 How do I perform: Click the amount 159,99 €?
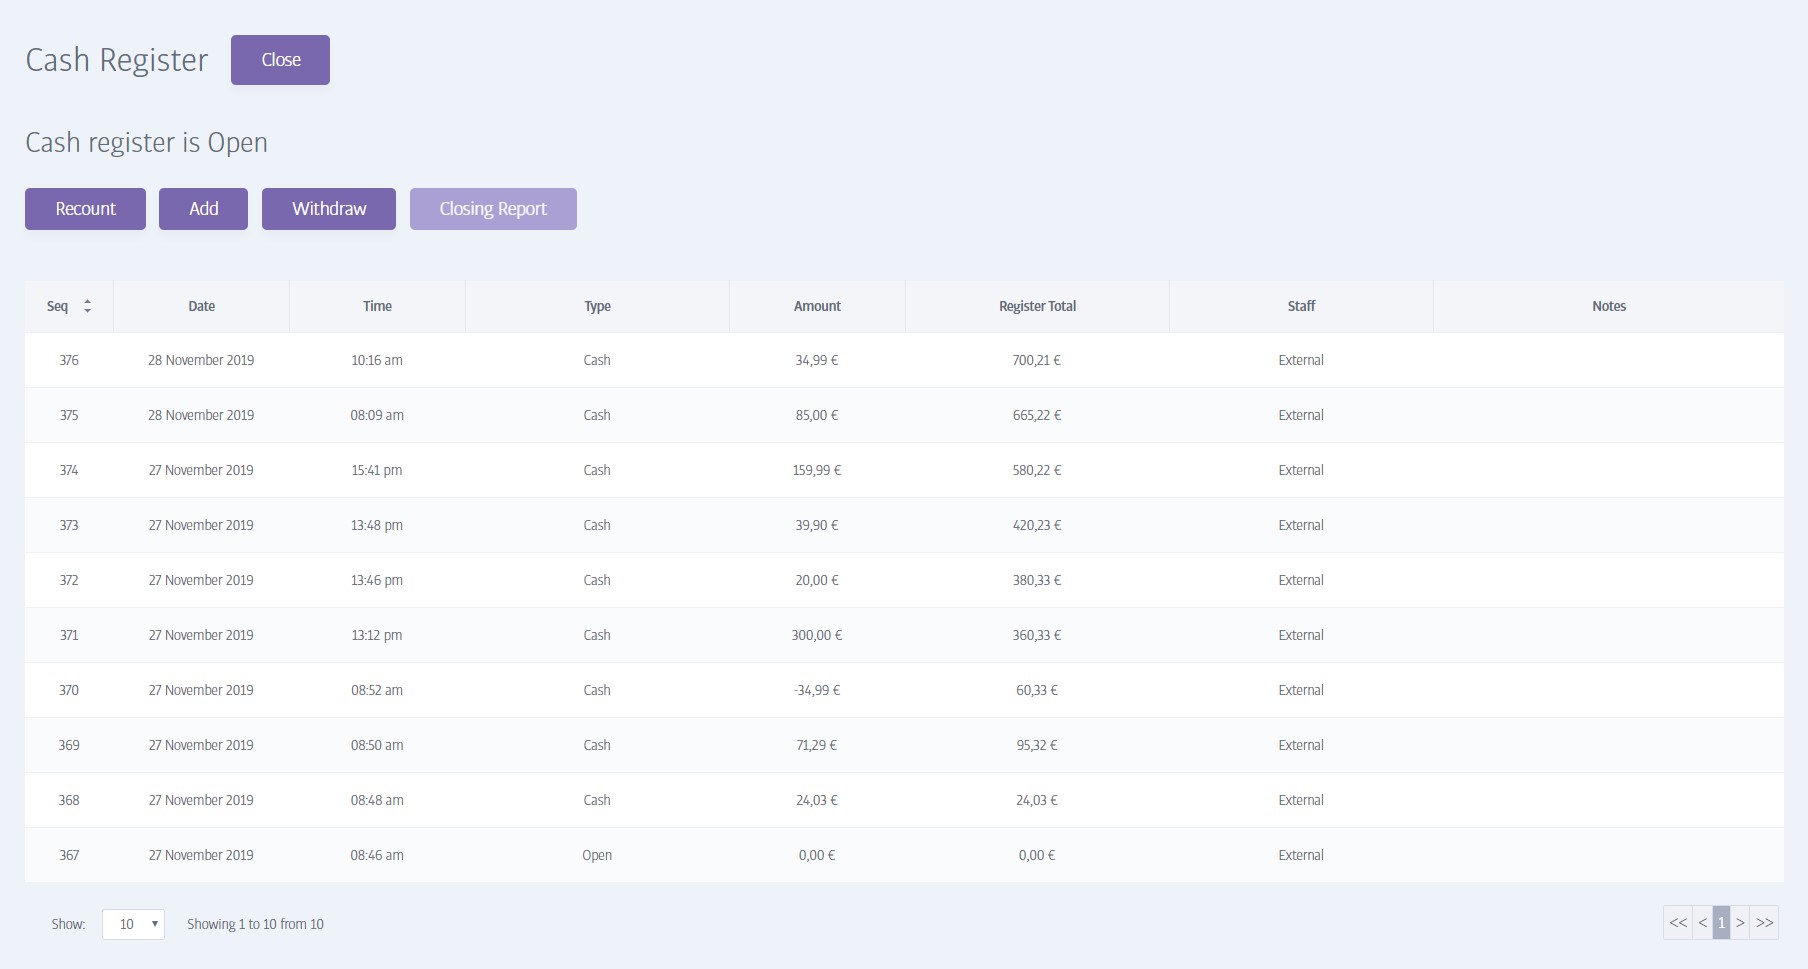[817, 470]
